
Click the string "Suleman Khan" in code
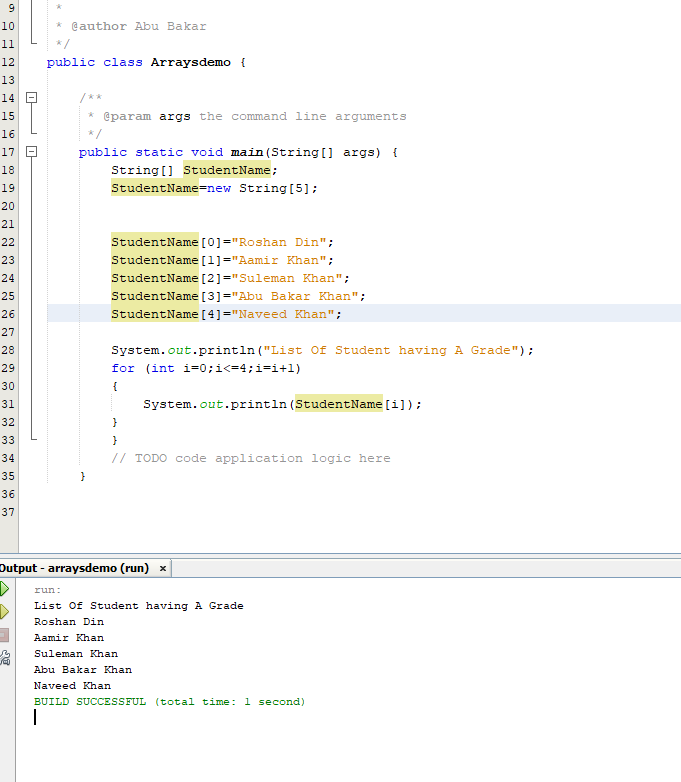[x=287, y=278]
